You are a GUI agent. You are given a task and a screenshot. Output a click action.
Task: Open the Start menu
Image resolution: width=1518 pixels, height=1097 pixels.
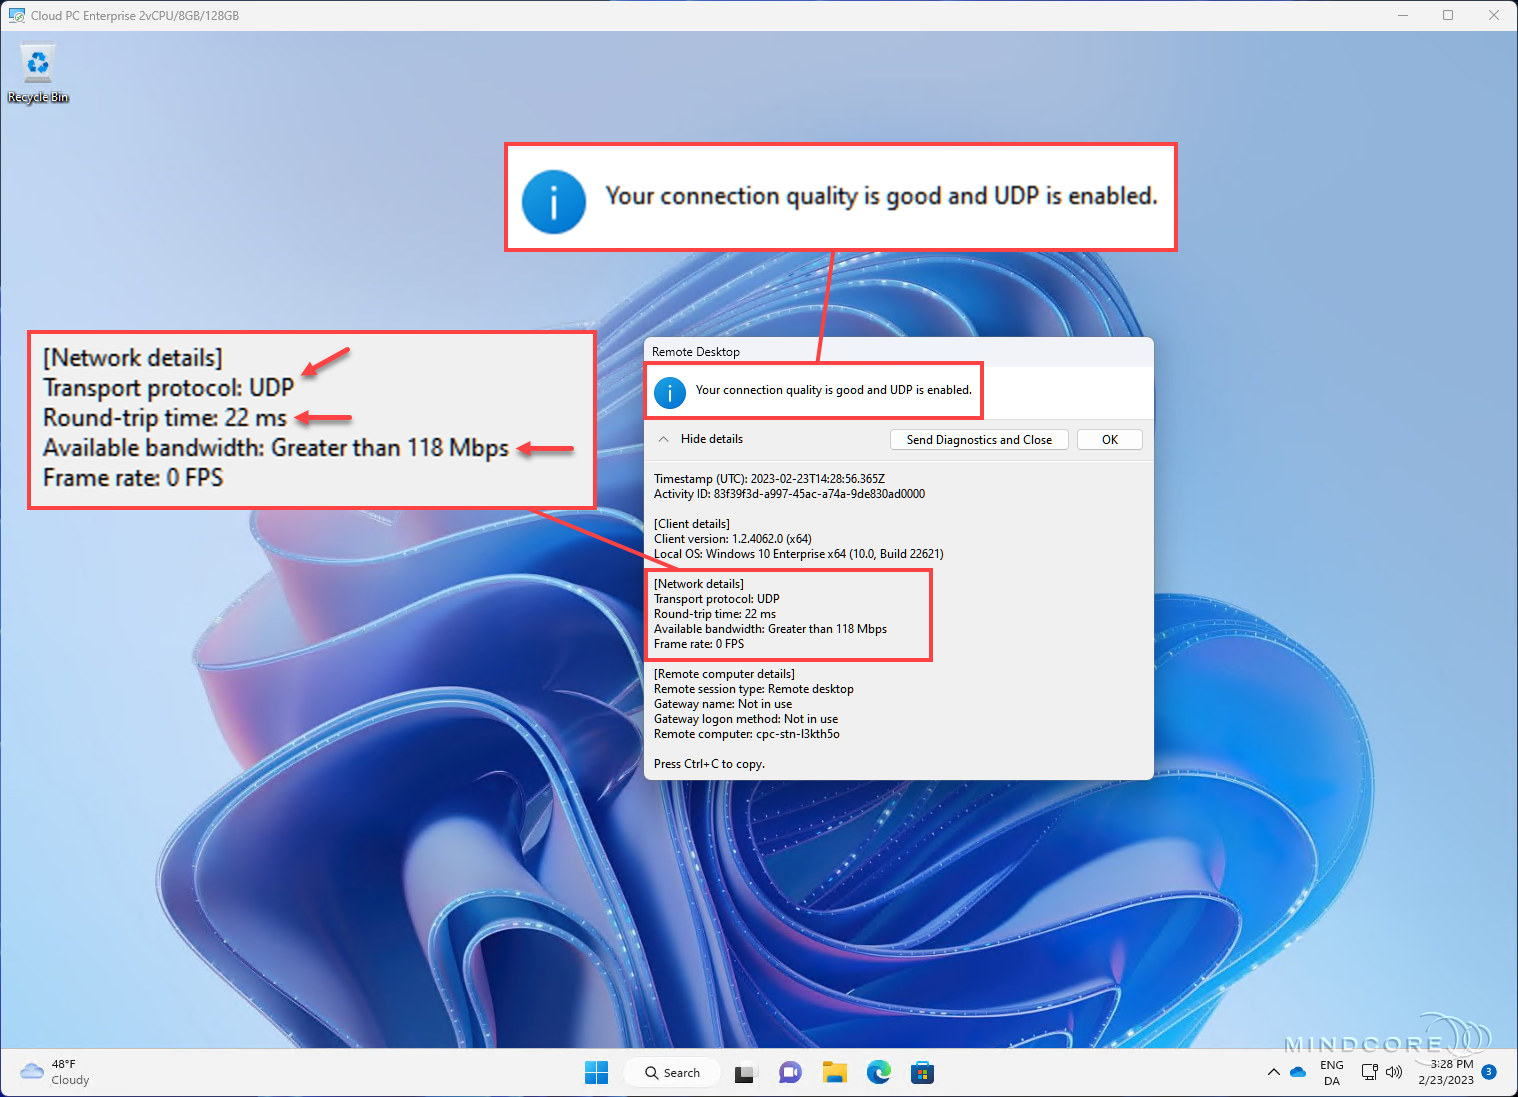coord(596,1072)
